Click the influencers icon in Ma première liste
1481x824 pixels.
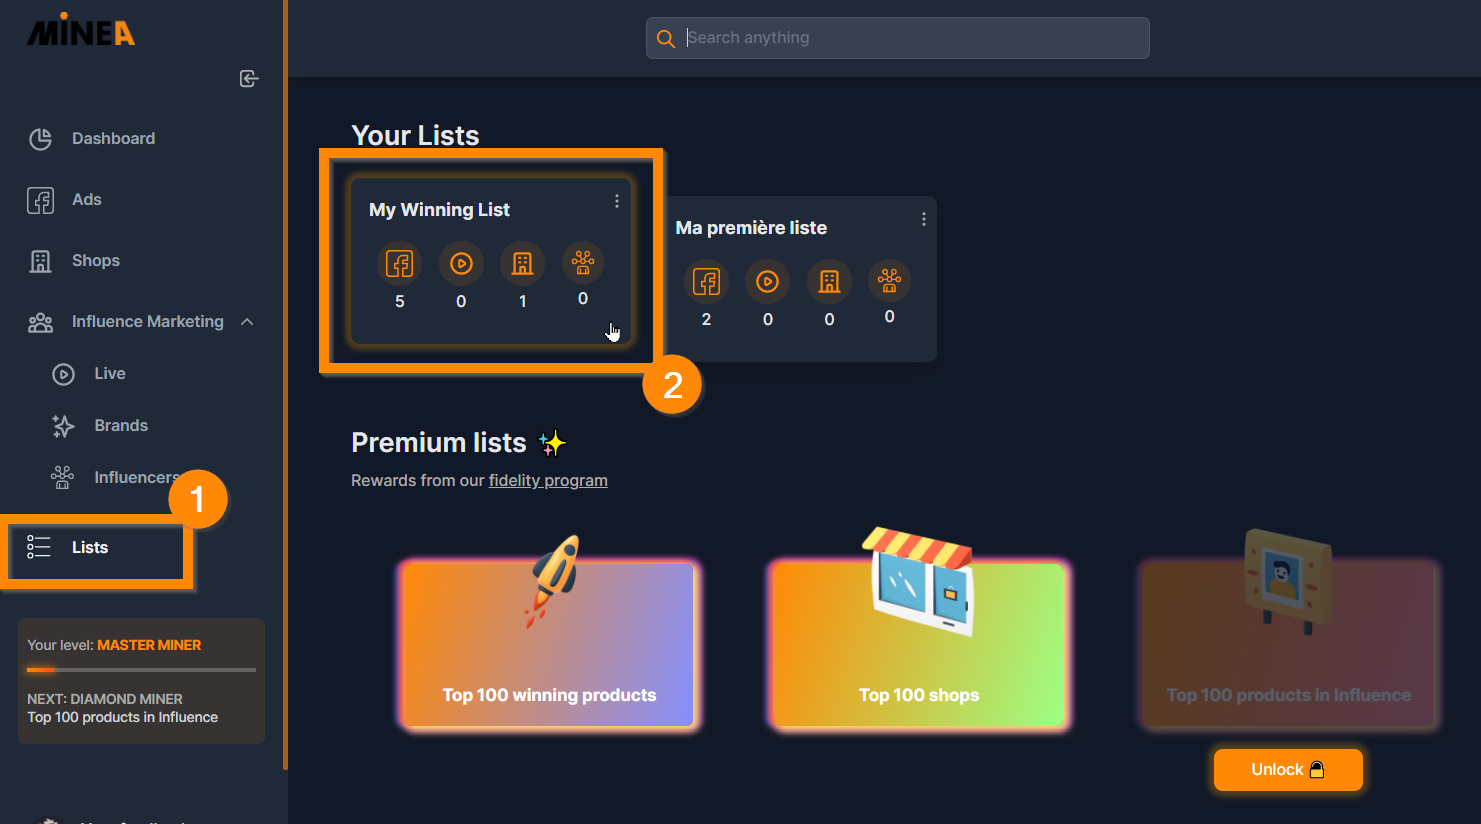coord(889,279)
